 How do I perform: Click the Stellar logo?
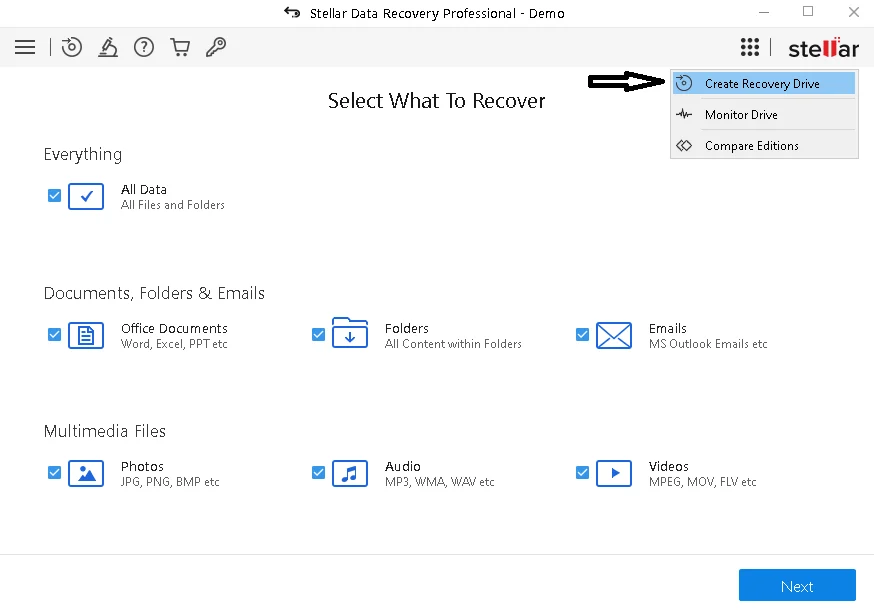823,48
